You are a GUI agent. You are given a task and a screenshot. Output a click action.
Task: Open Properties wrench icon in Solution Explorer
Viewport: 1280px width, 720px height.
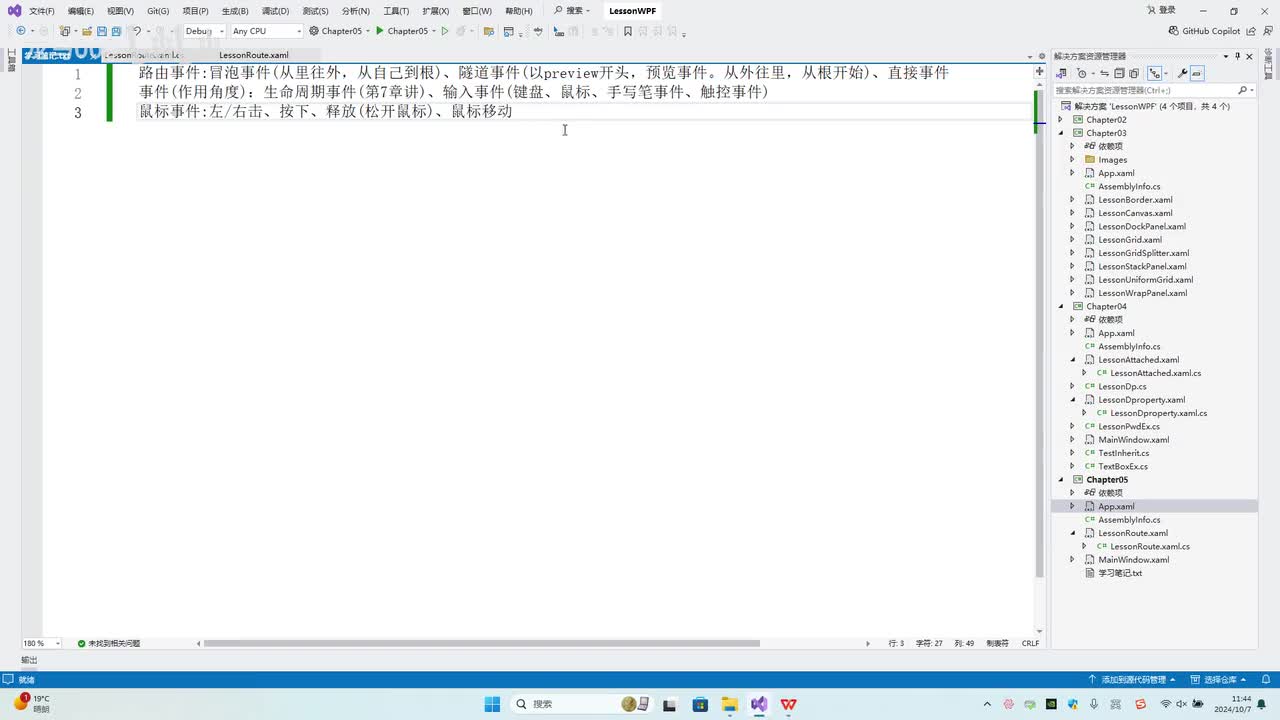click(x=1182, y=73)
